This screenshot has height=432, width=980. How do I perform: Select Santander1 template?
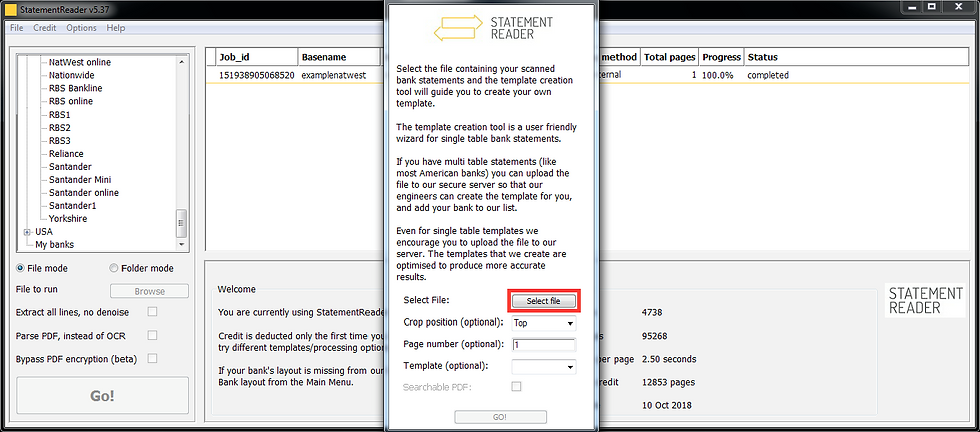[72, 206]
